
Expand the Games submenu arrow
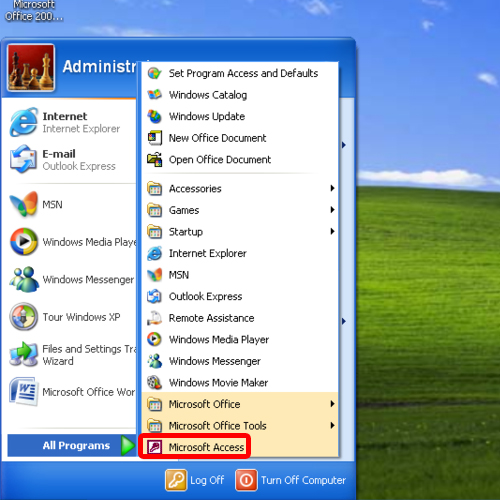[332, 210]
